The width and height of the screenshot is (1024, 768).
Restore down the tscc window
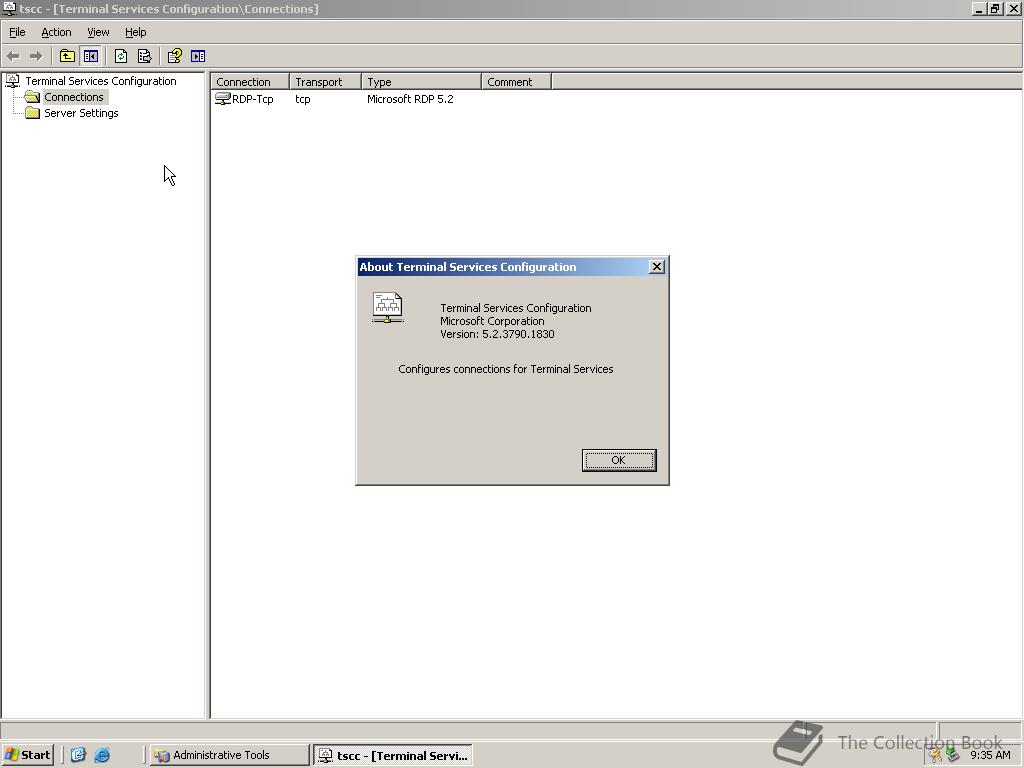pyautogui.click(x=995, y=8)
